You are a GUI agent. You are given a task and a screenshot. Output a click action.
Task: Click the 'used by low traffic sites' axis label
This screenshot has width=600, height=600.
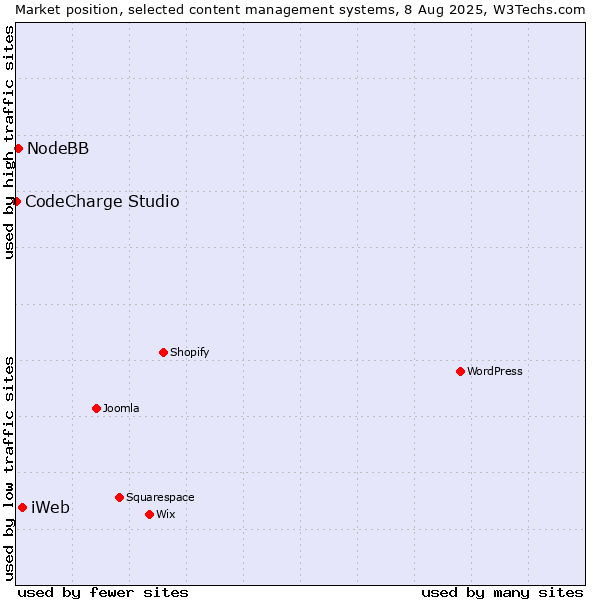[x=9, y=469]
